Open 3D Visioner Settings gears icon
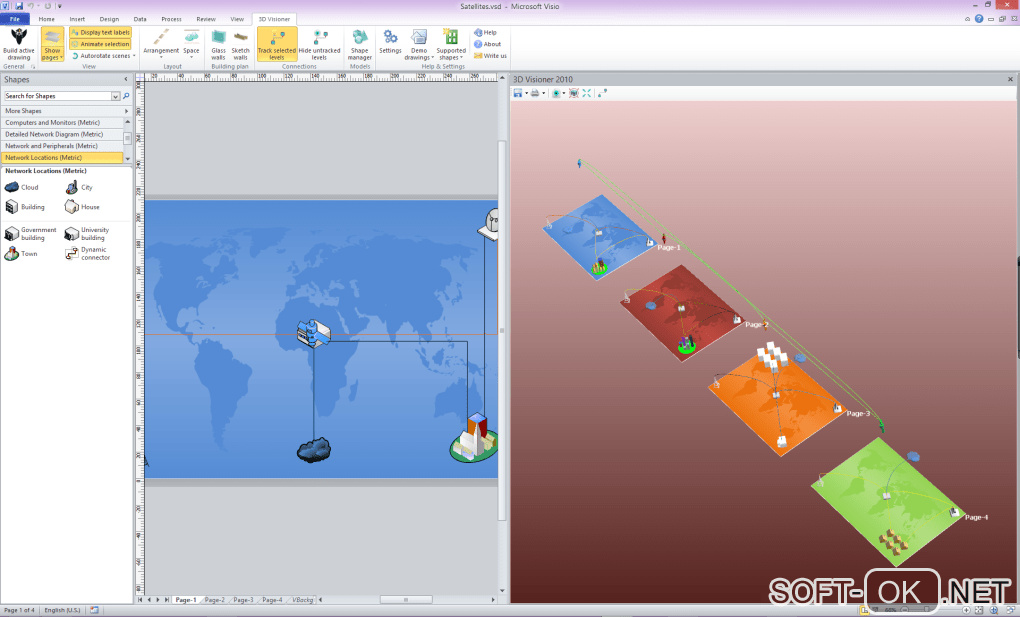Screen dimensions: 1020x617 pyautogui.click(x=390, y=41)
